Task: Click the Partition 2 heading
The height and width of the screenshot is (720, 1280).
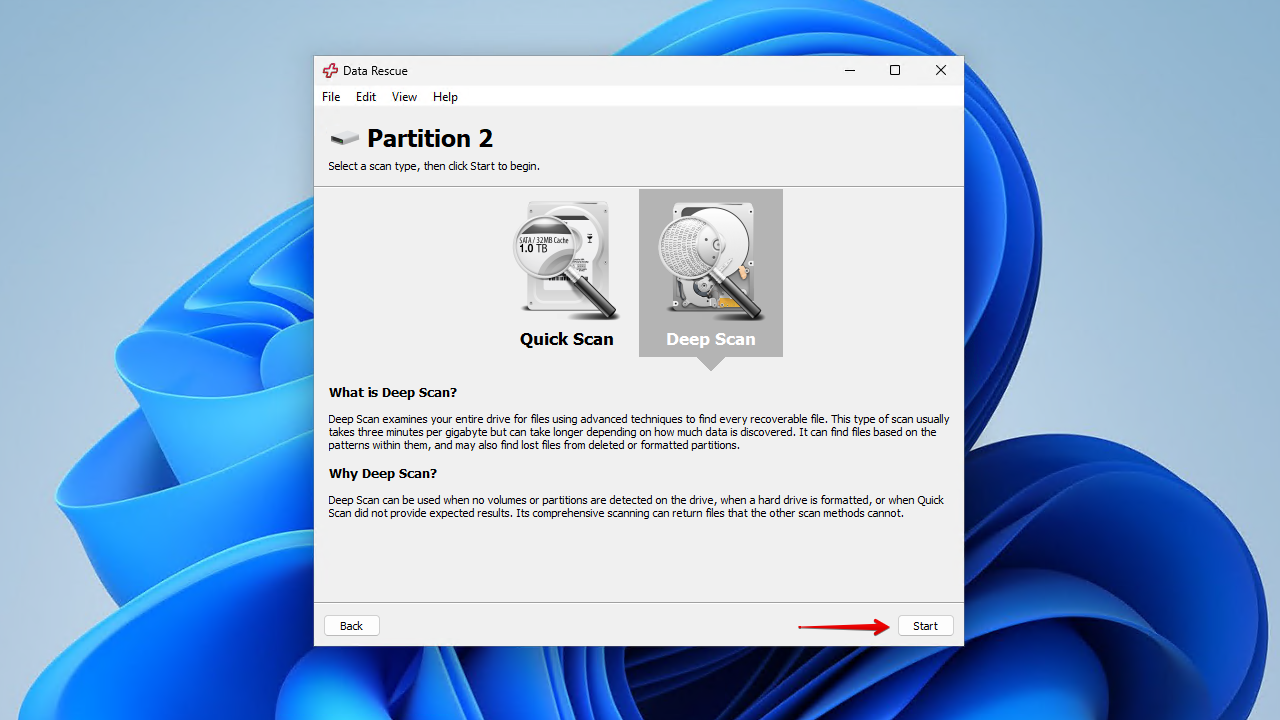Action: 430,138
